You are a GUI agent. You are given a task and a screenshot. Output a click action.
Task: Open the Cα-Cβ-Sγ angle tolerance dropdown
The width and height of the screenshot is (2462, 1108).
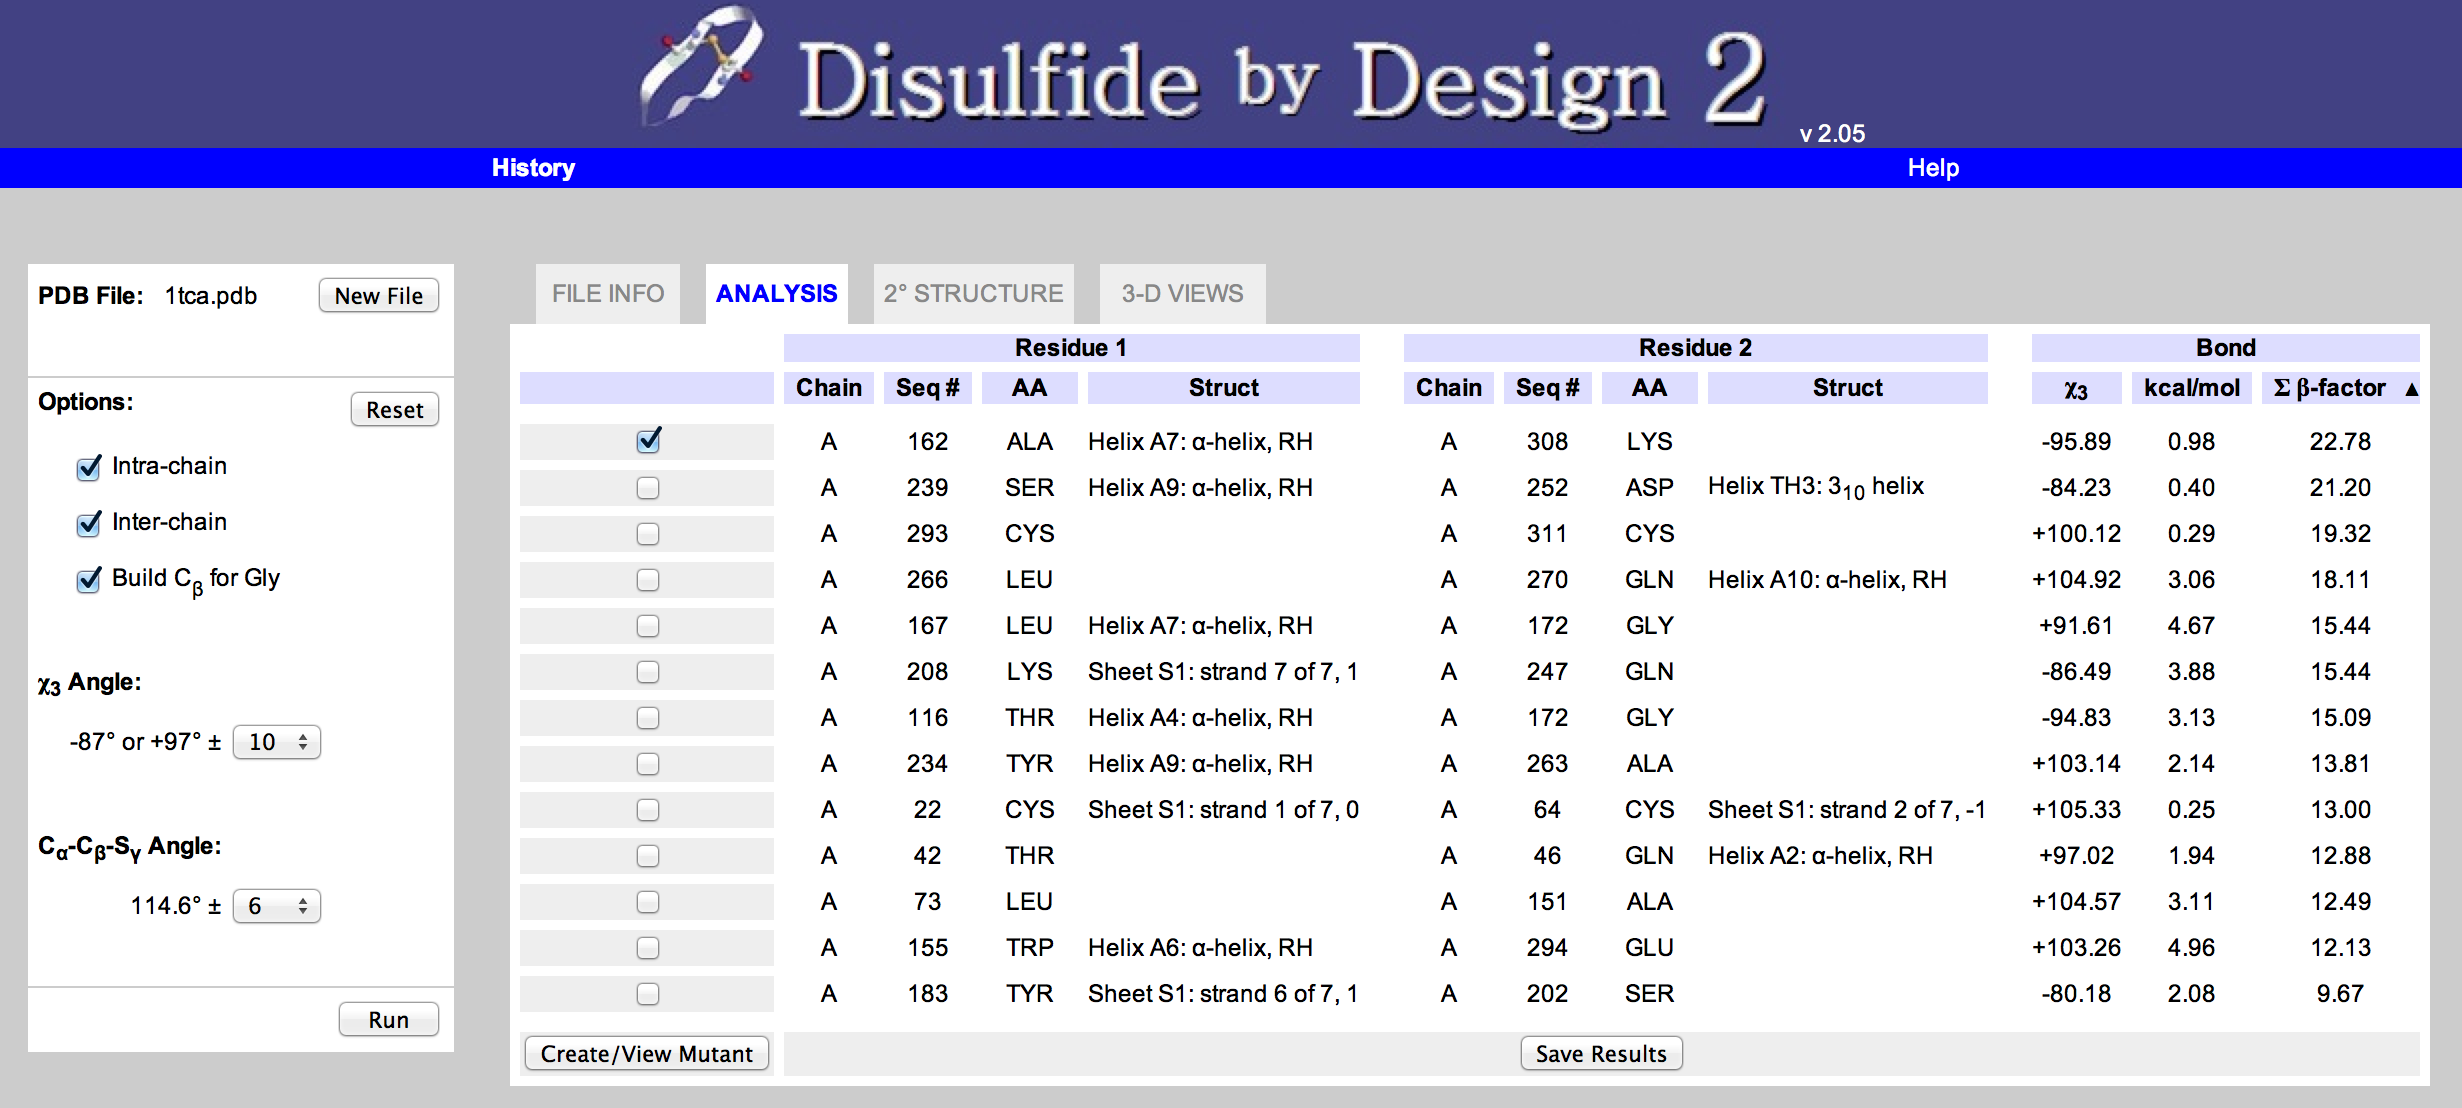pos(277,906)
